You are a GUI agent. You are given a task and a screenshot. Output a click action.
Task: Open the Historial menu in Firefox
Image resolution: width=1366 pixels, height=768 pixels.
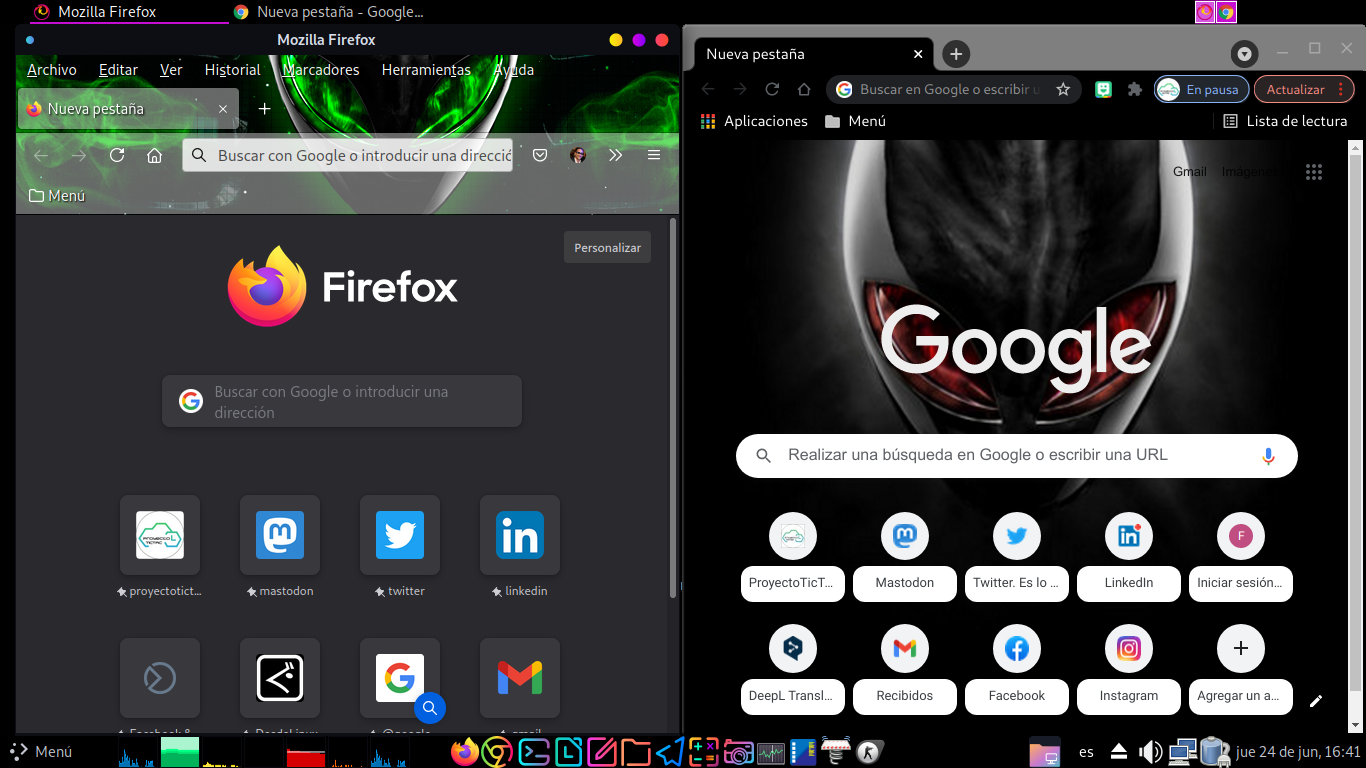(x=232, y=70)
